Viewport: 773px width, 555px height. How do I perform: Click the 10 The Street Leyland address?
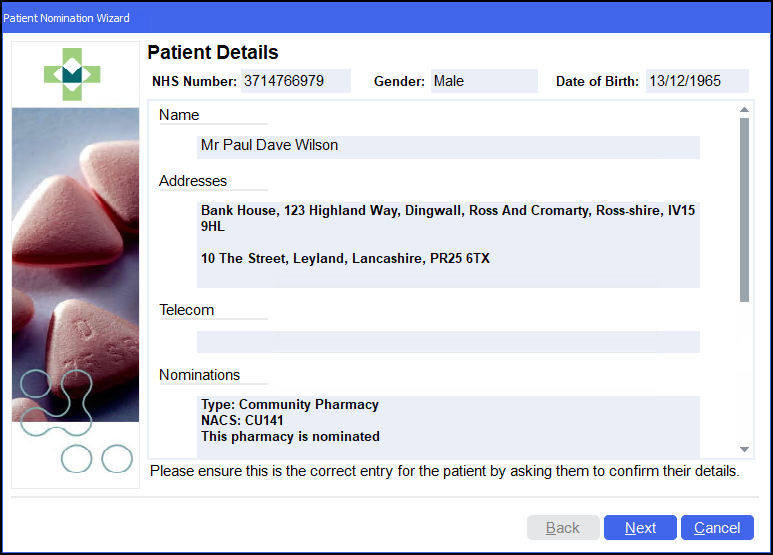(345, 259)
